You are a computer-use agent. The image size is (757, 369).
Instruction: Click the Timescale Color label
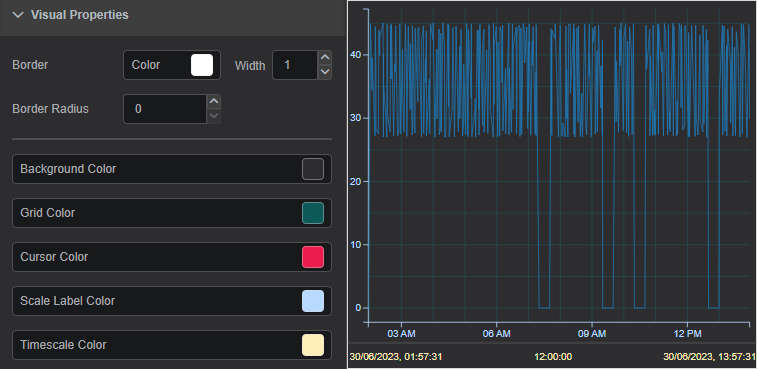click(63, 345)
